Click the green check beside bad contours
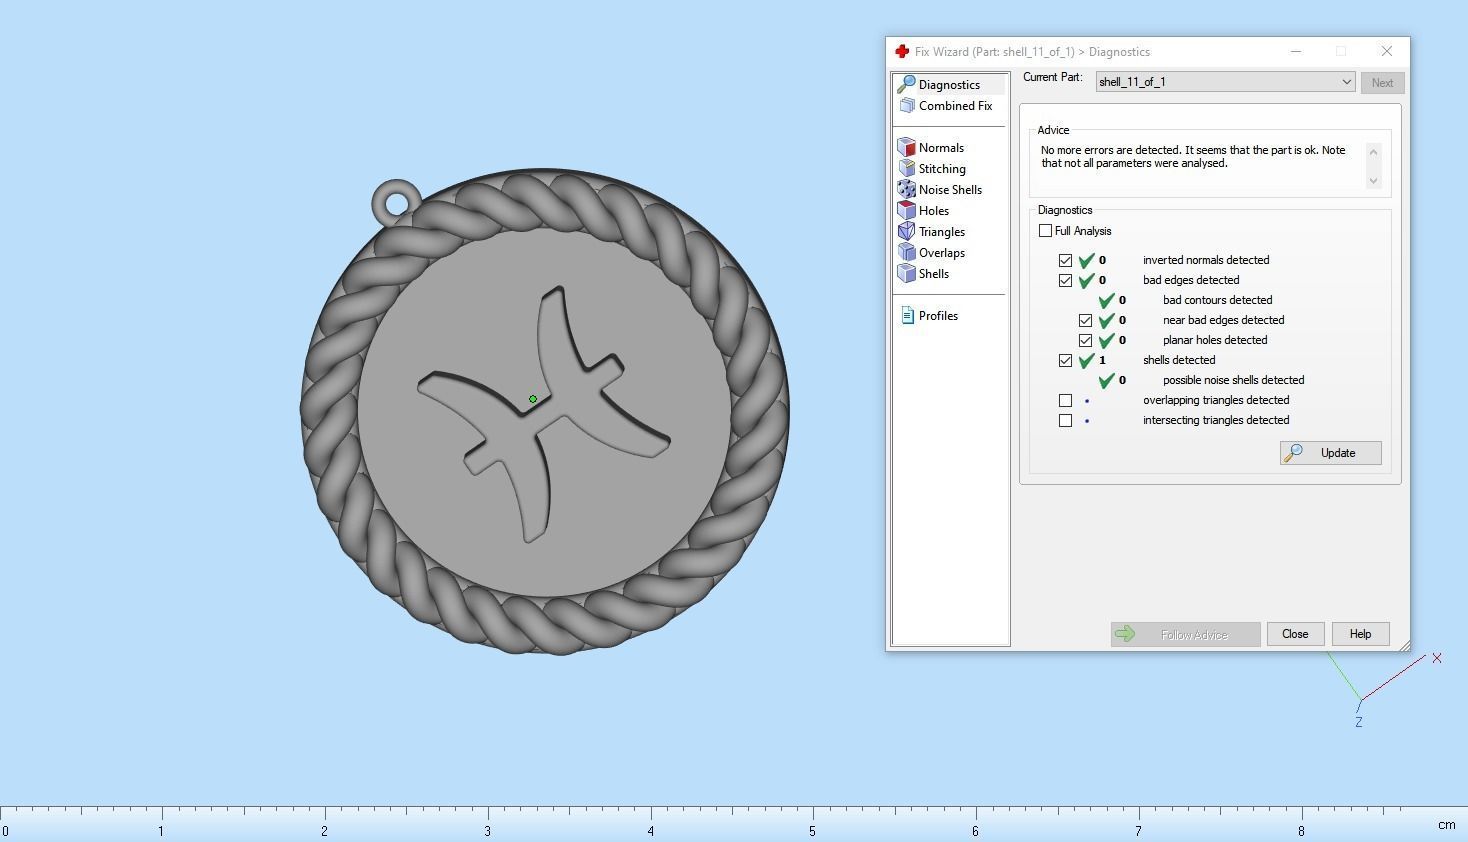The width and height of the screenshot is (1468, 842). 1107,300
